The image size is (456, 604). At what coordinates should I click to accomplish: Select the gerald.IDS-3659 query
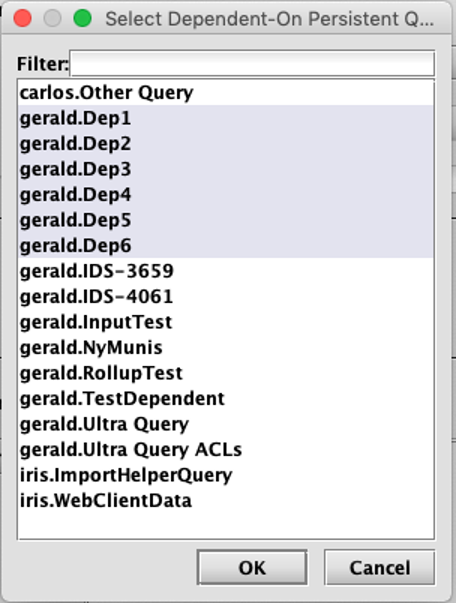[x=226, y=271]
